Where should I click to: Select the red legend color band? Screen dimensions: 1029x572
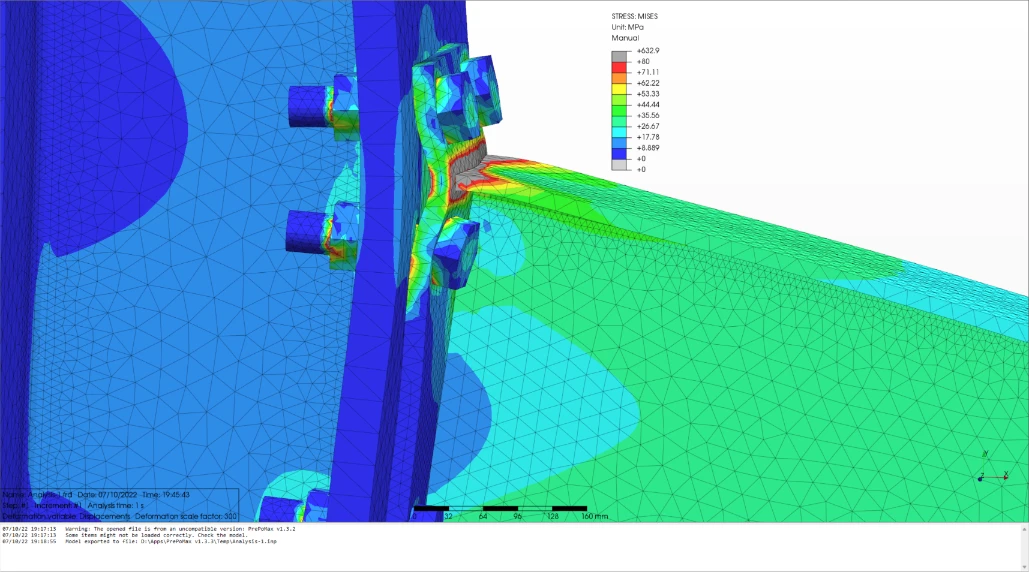click(x=620, y=66)
